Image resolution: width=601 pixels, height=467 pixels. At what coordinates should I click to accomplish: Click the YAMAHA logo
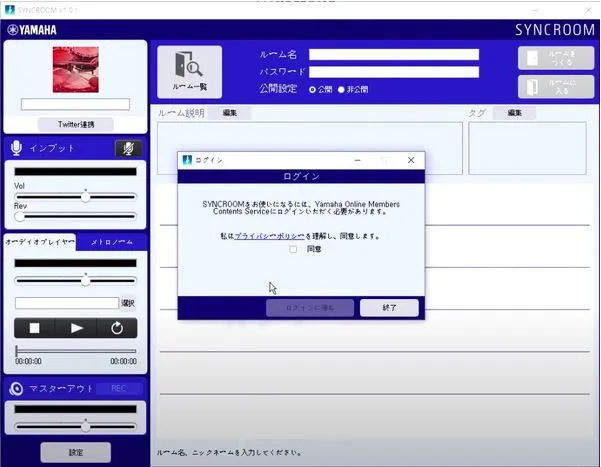pyautogui.click(x=32, y=30)
